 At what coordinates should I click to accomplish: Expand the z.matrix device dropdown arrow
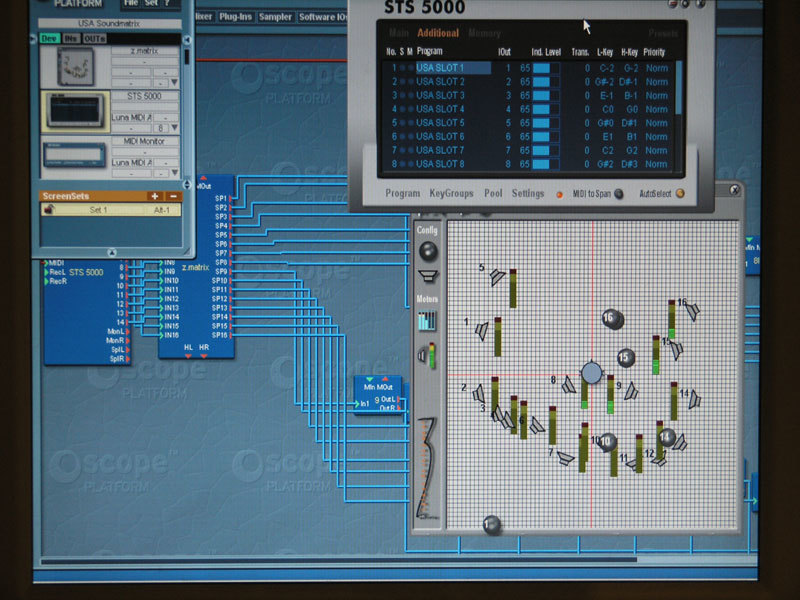tap(174, 82)
